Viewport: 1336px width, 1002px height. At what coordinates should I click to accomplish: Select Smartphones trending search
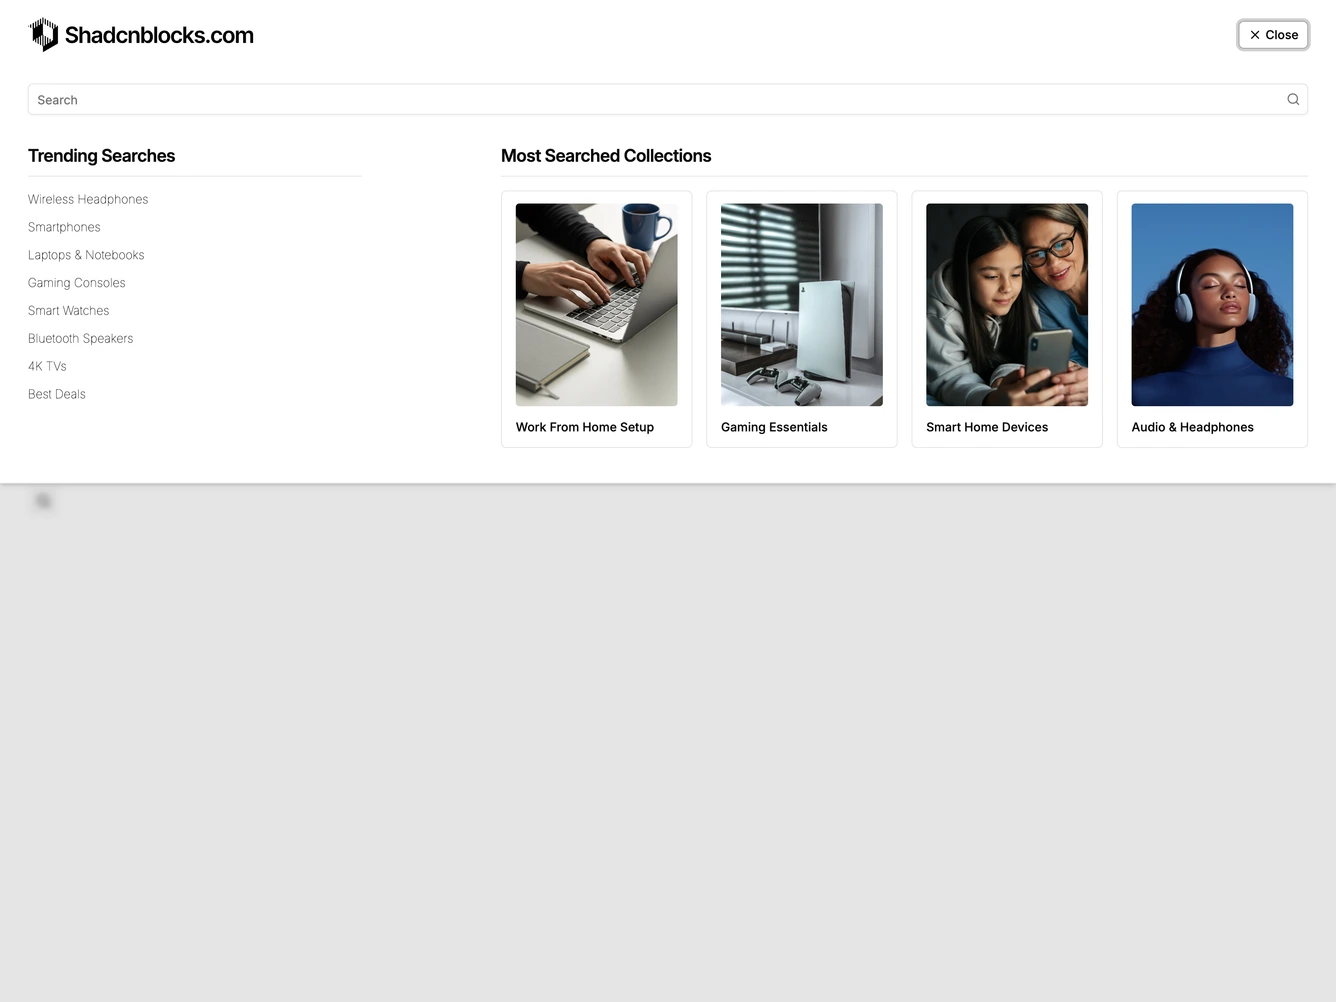pyautogui.click(x=64, y=227)
